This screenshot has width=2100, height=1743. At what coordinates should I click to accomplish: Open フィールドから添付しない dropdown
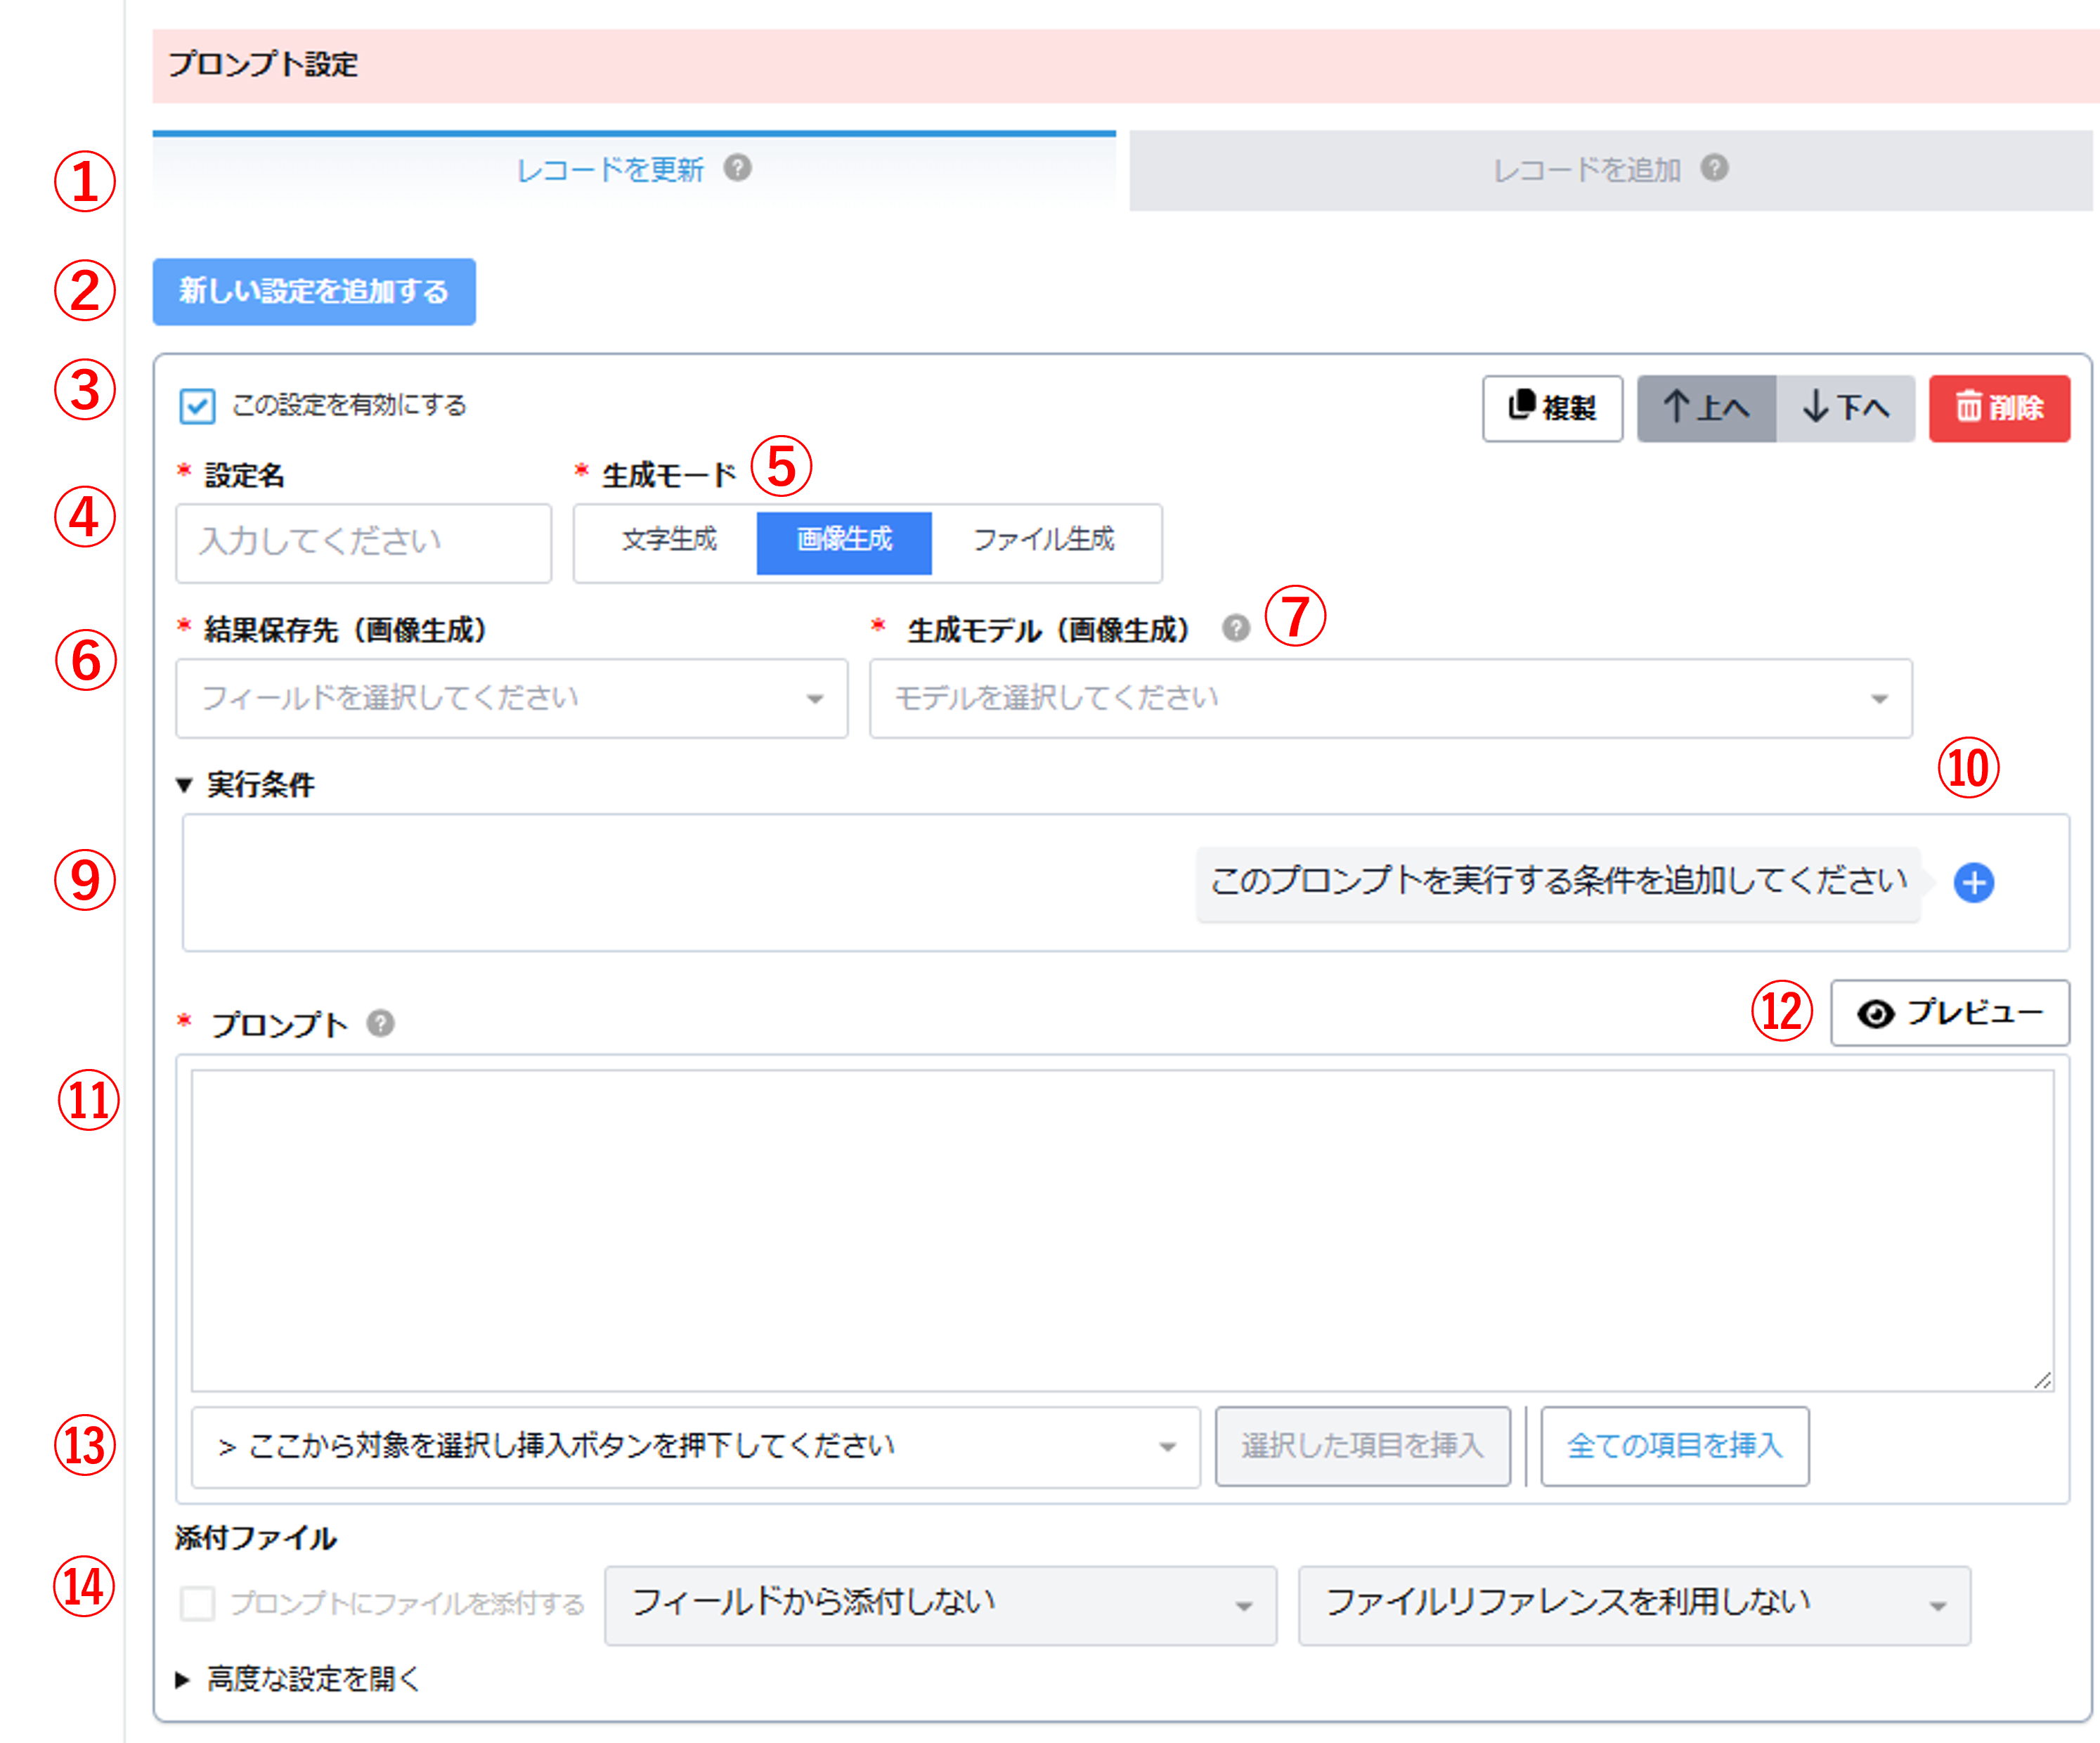[x=941, y=1605]
